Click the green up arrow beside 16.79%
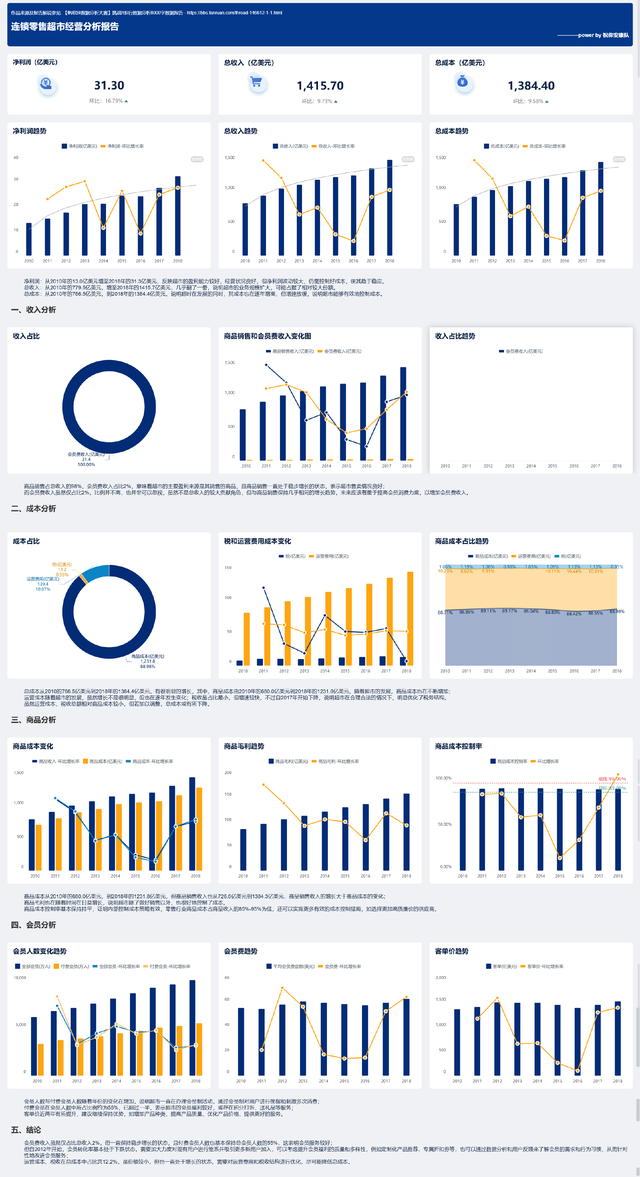Viewport: 640px width, 1177px height. tap(126, 101)
